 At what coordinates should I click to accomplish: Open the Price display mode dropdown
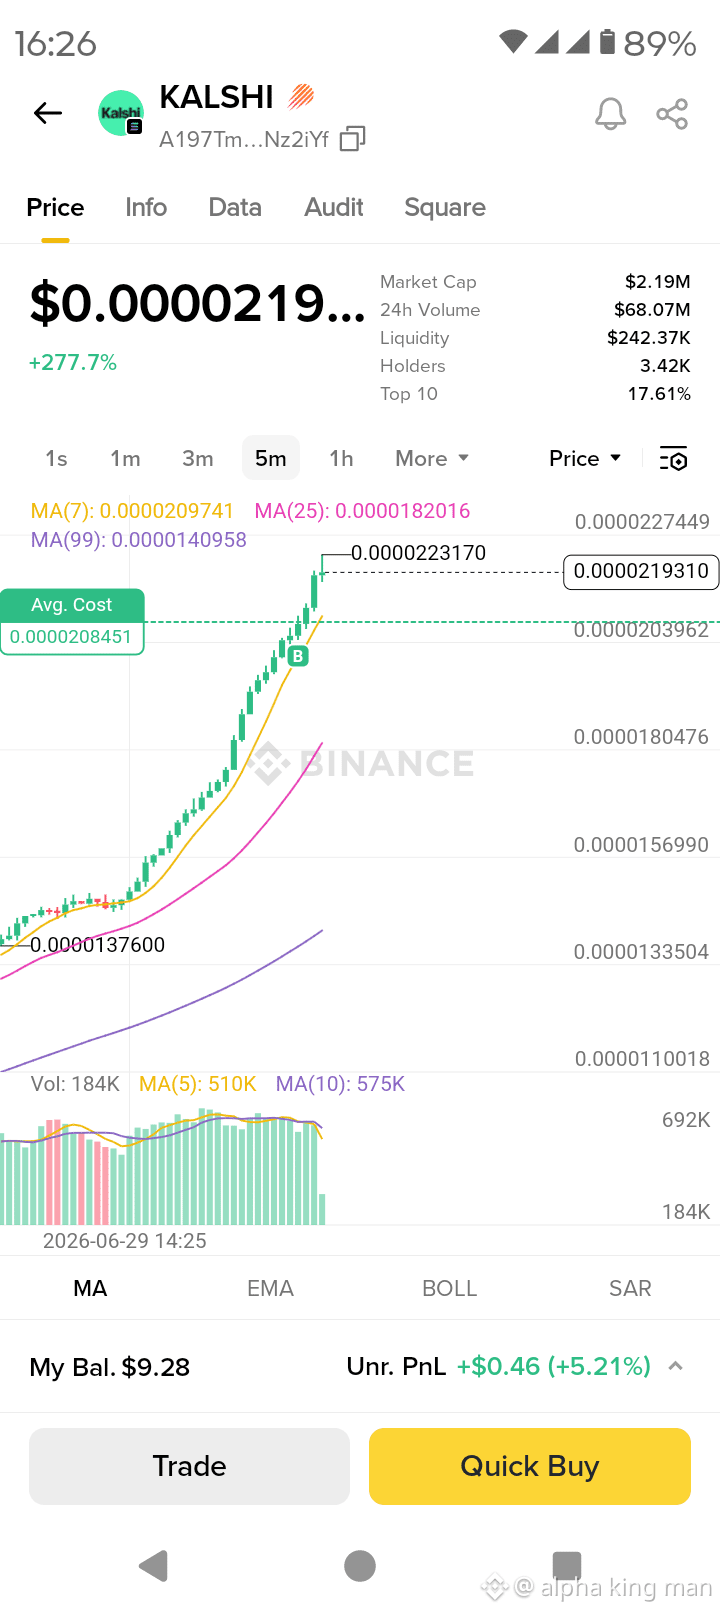[x=586, y=458]
